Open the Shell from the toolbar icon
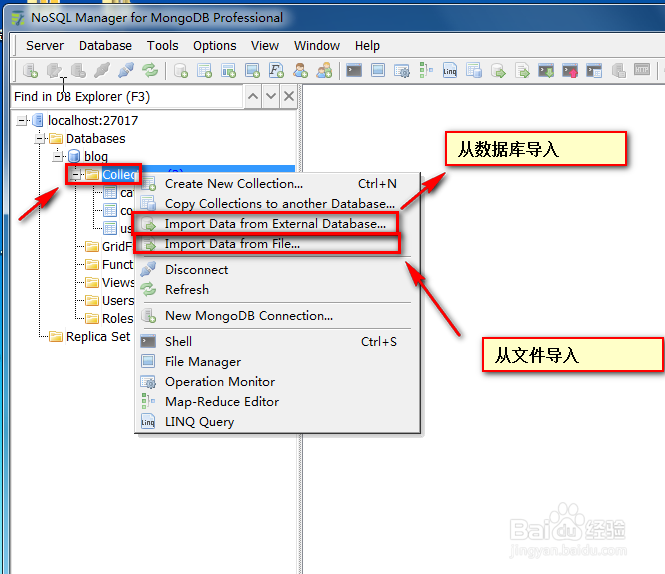Viewport: 665px width, 574px height. pos(354,70)
